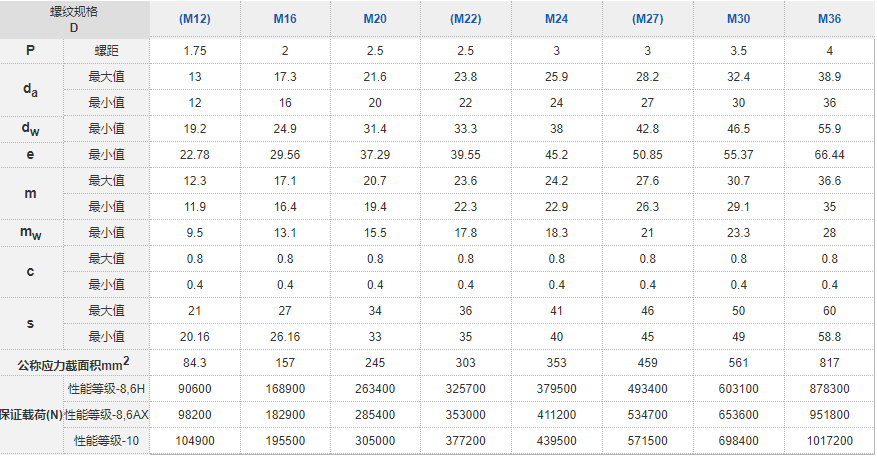Click the M20 thread size header
Viewport: 877px width, 456px height.
(375, 19)
